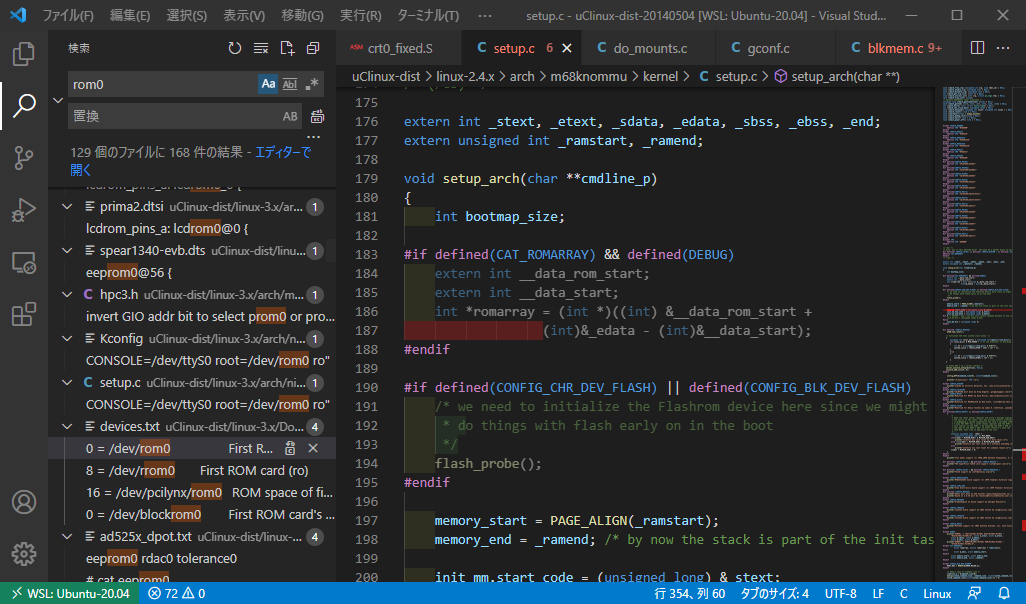This screenshot has width=1026, height=604.
Task: Open the Extensions view
Action: 24,314
